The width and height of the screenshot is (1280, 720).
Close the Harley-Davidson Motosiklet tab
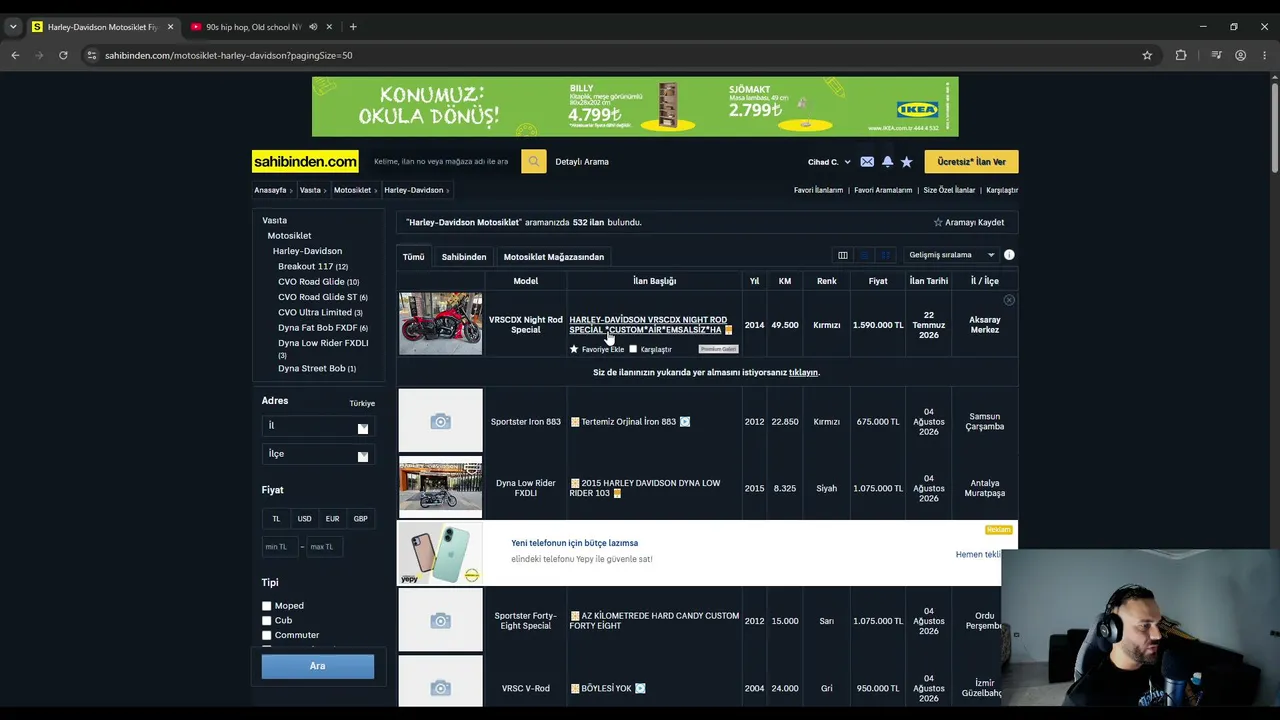(x=170, y=27)
